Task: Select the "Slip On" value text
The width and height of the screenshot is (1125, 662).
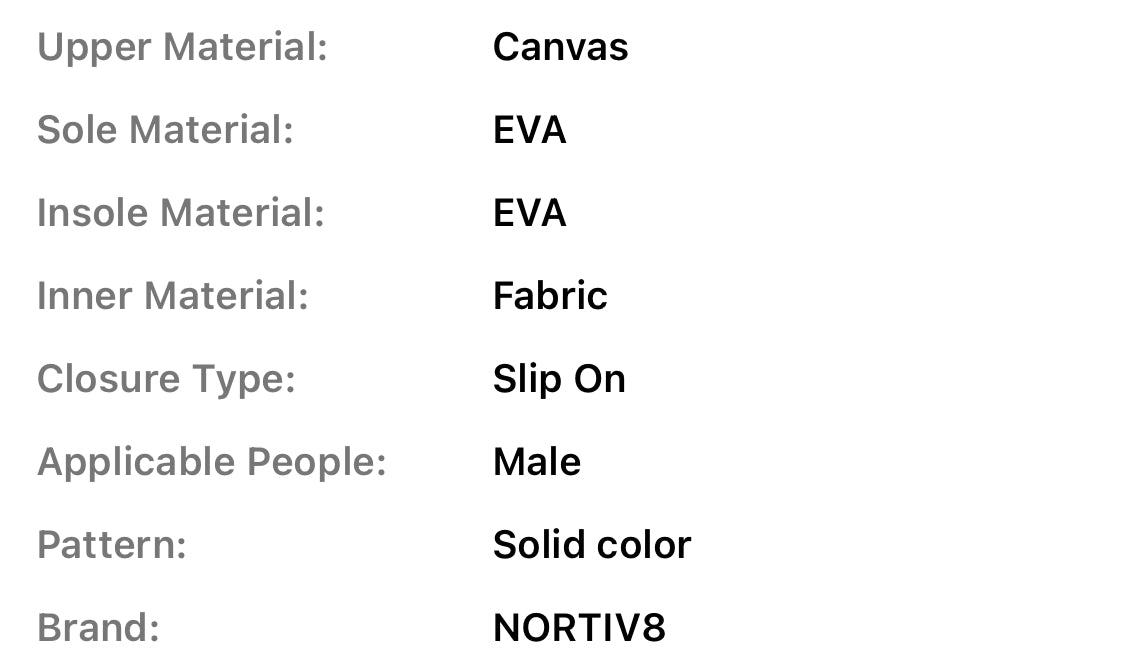Action: coord(559,379)
